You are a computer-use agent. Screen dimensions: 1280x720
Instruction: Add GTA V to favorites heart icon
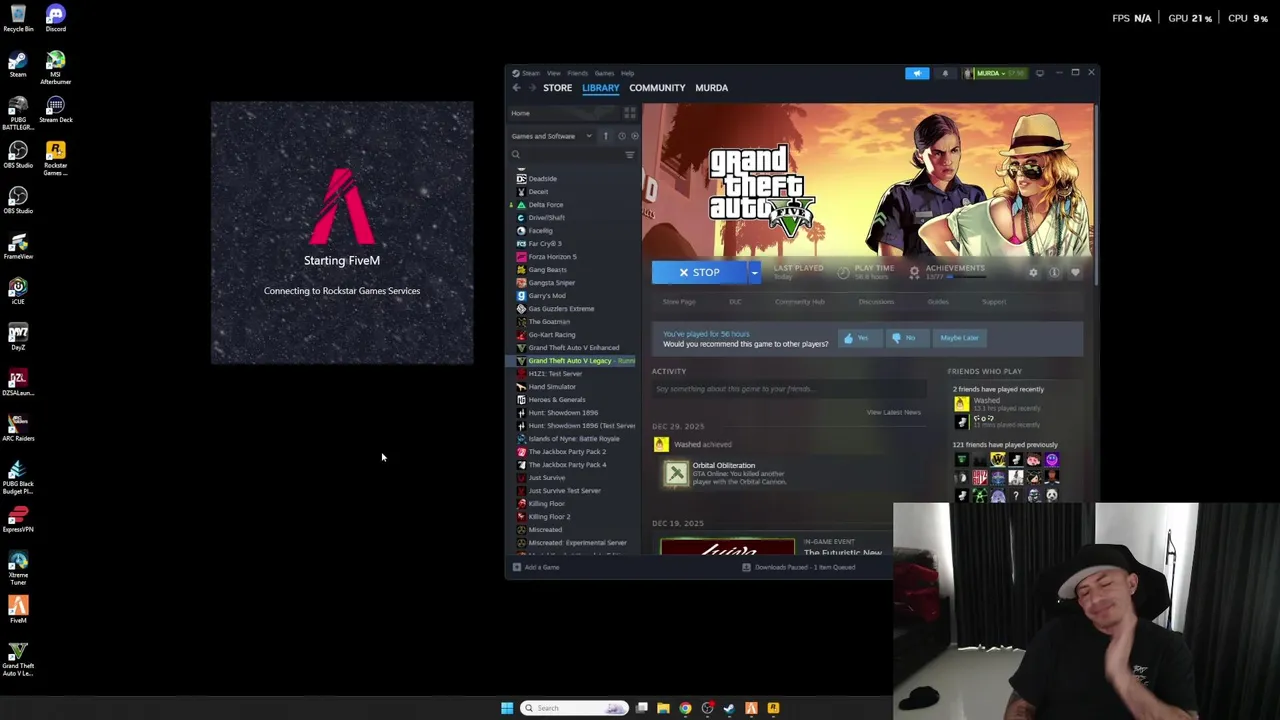(x=1075, y=272)
